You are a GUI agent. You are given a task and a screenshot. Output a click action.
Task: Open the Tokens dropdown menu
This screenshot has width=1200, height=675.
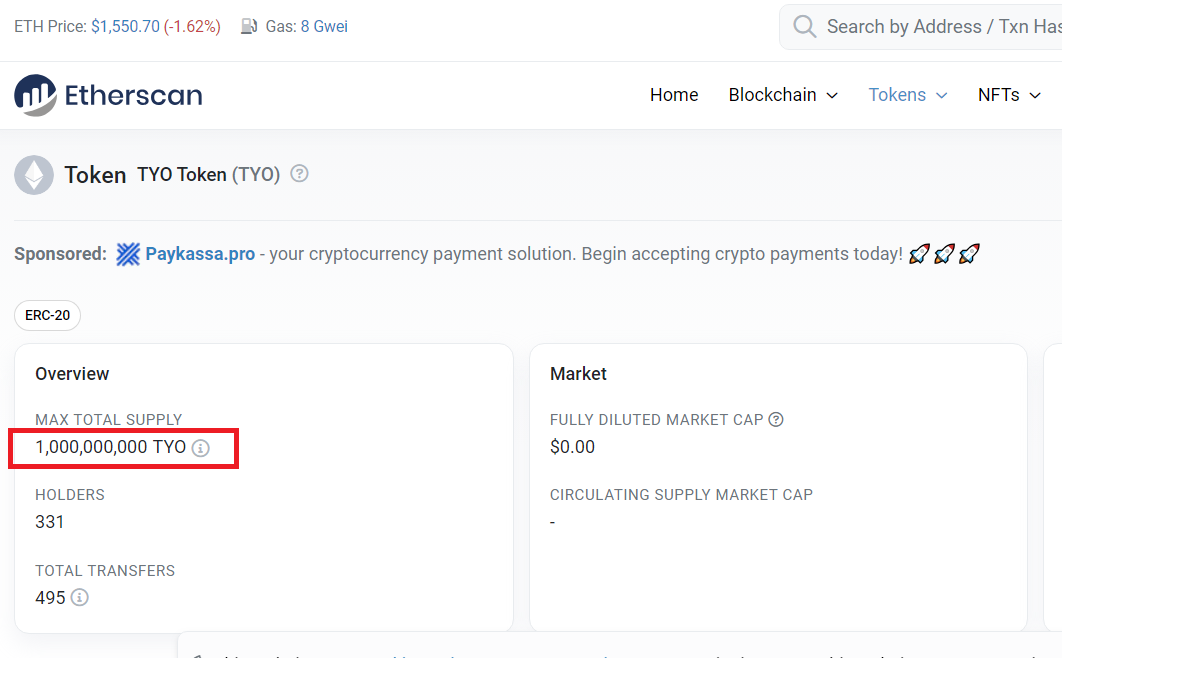tap(908, 95)
